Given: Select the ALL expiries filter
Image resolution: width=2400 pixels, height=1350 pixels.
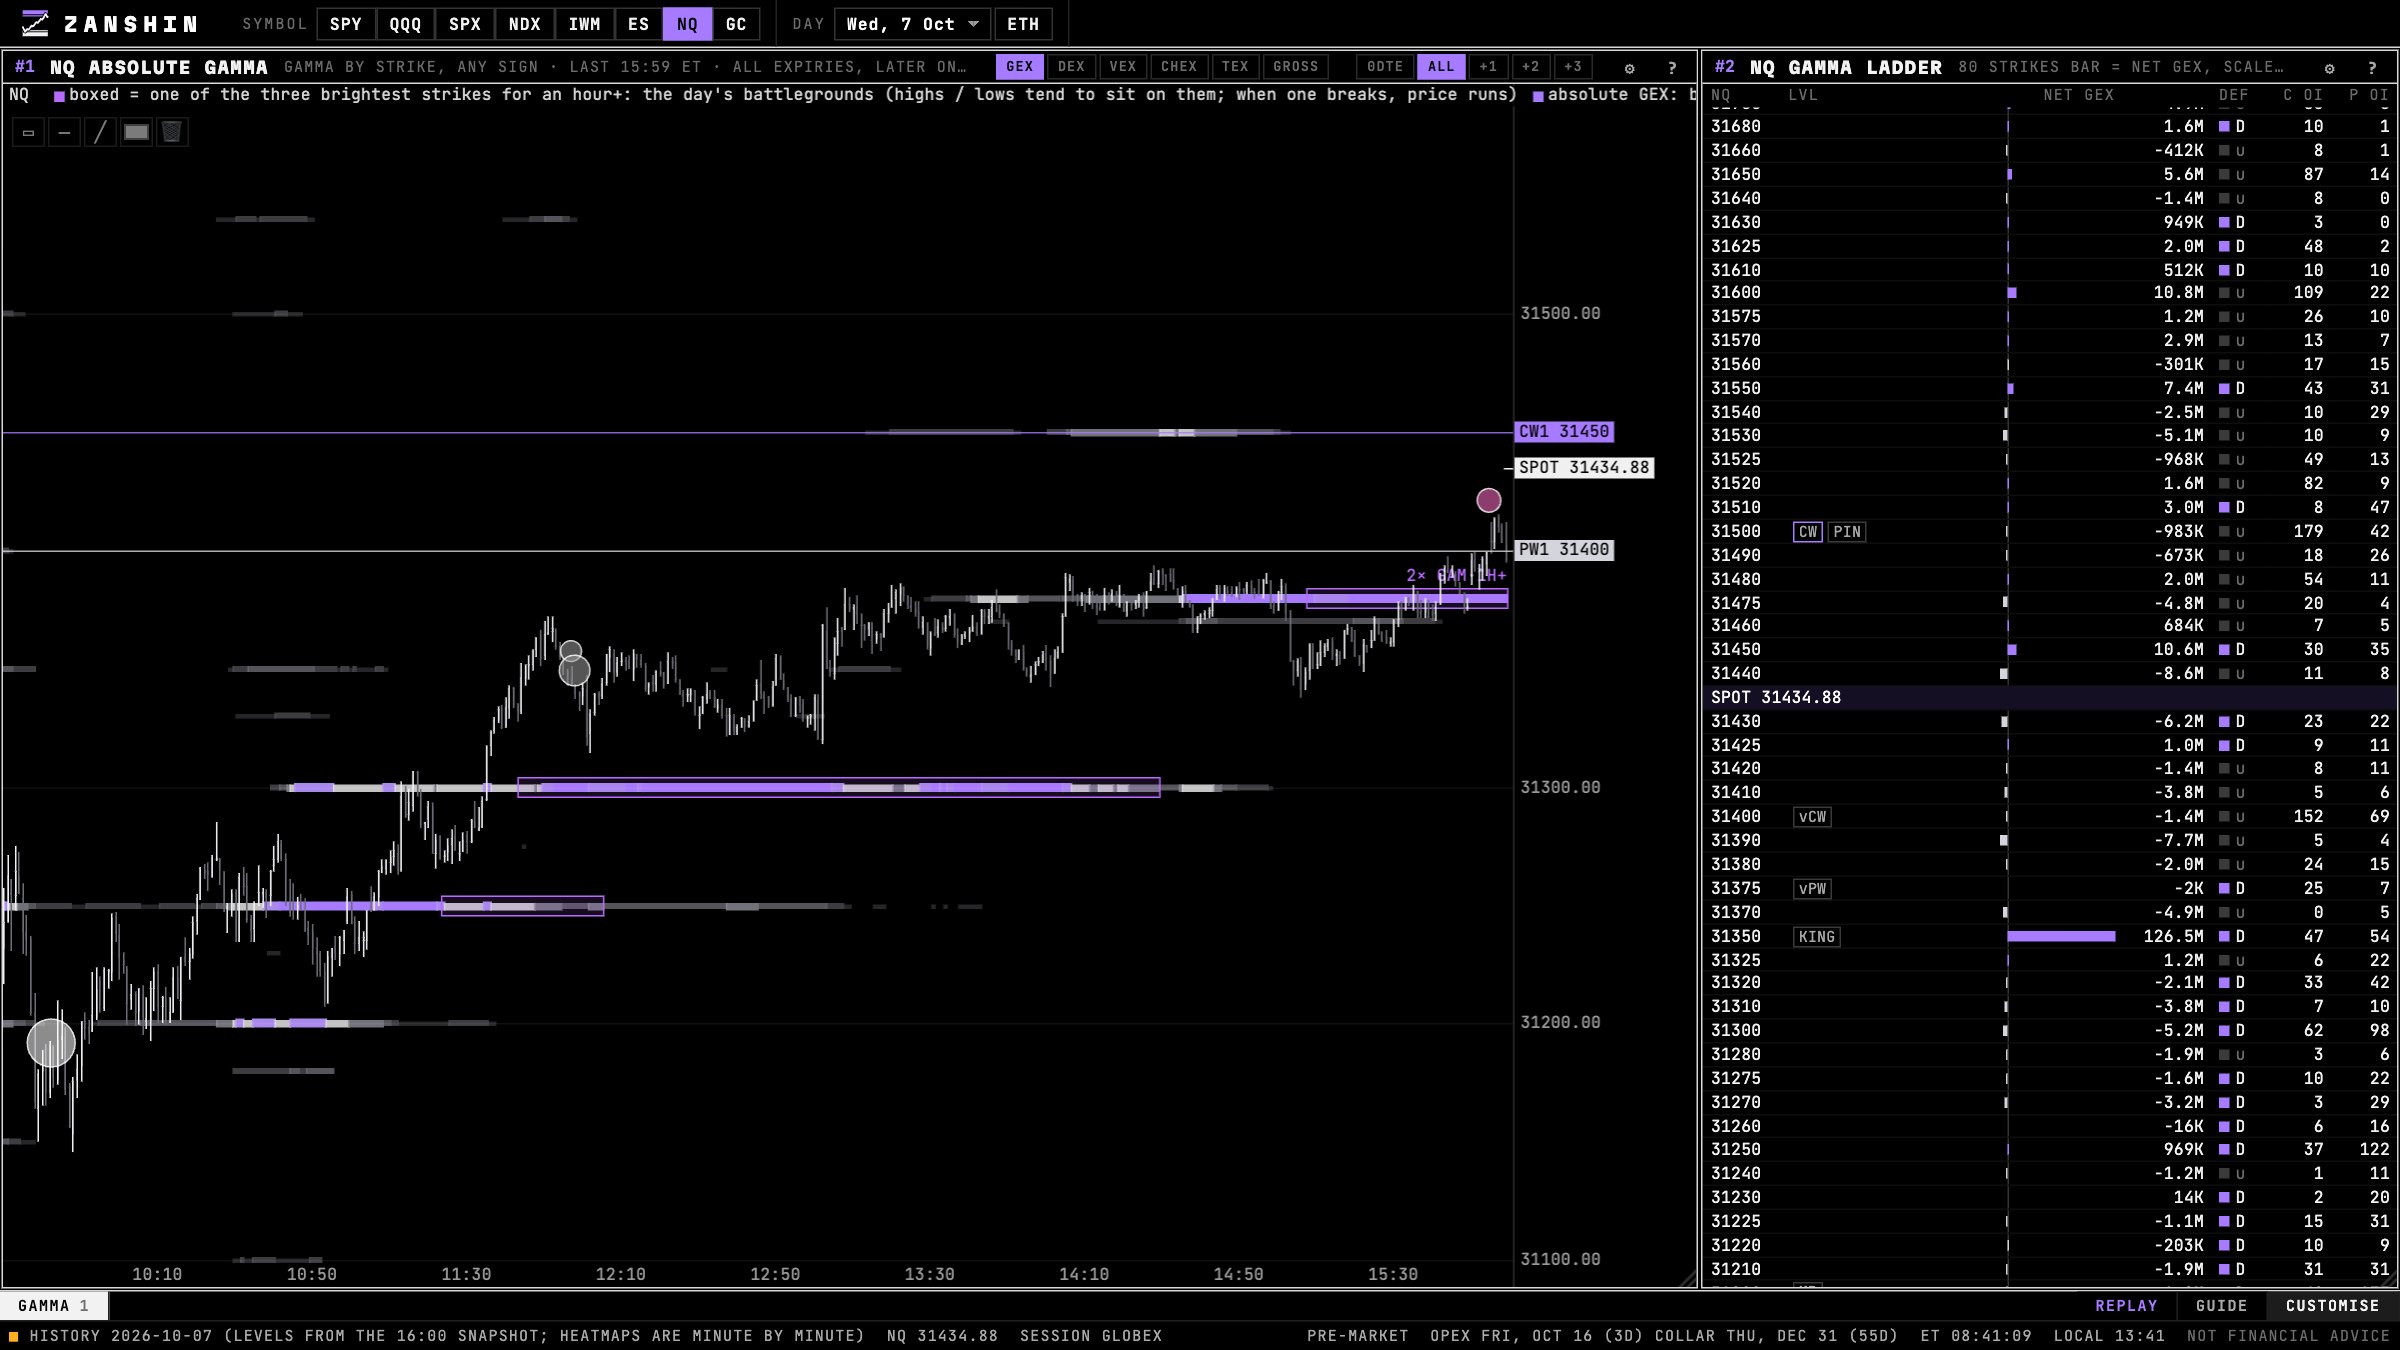Looking at the screenshot, I should tap(1441, 67).
